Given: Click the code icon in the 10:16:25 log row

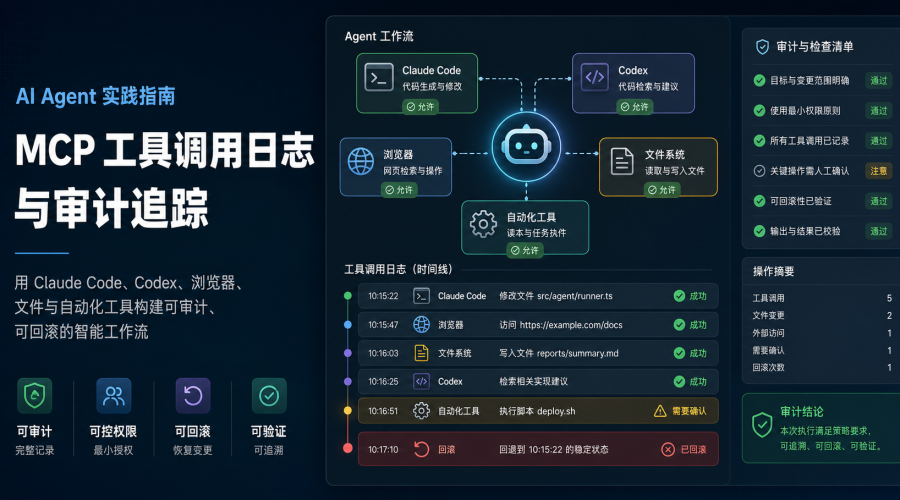Looking at the screenshot, I should click(x=421, y=381).
